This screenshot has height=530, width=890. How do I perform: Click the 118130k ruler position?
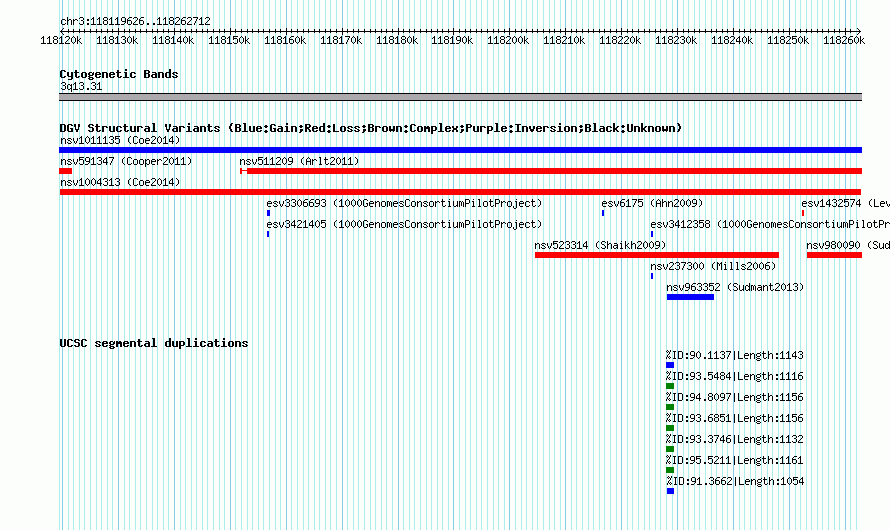(117, 40)
